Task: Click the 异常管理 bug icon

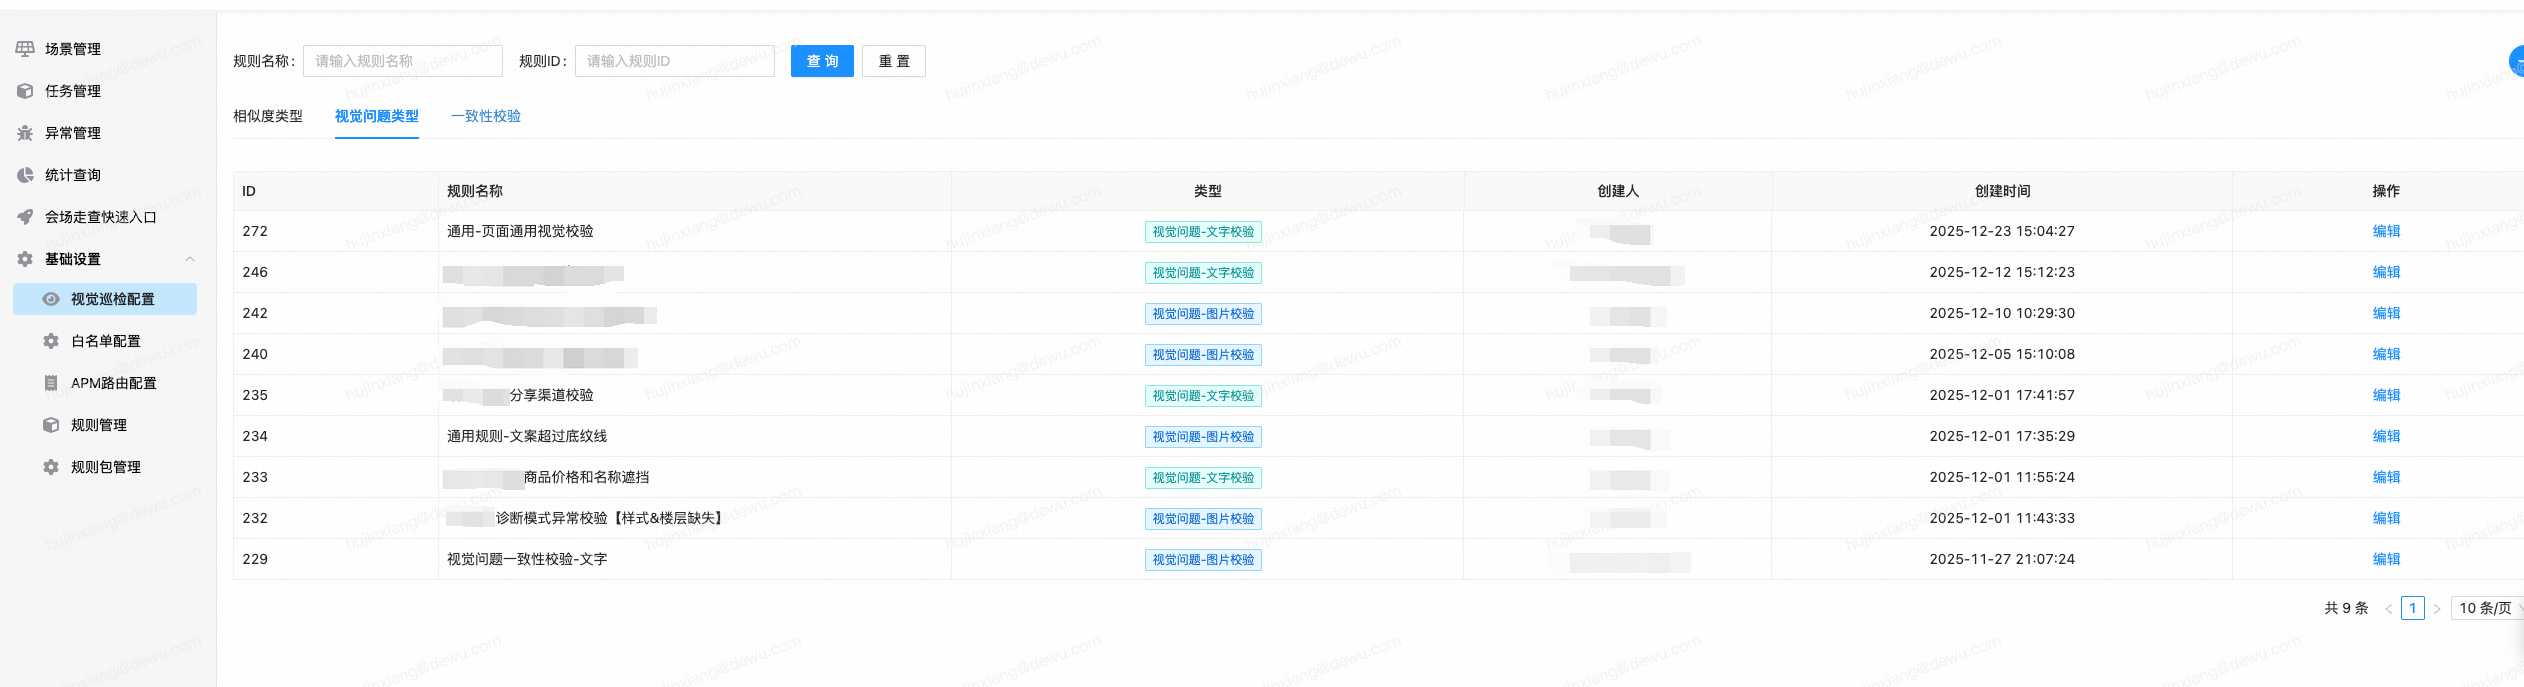Action: click(25, 133)
